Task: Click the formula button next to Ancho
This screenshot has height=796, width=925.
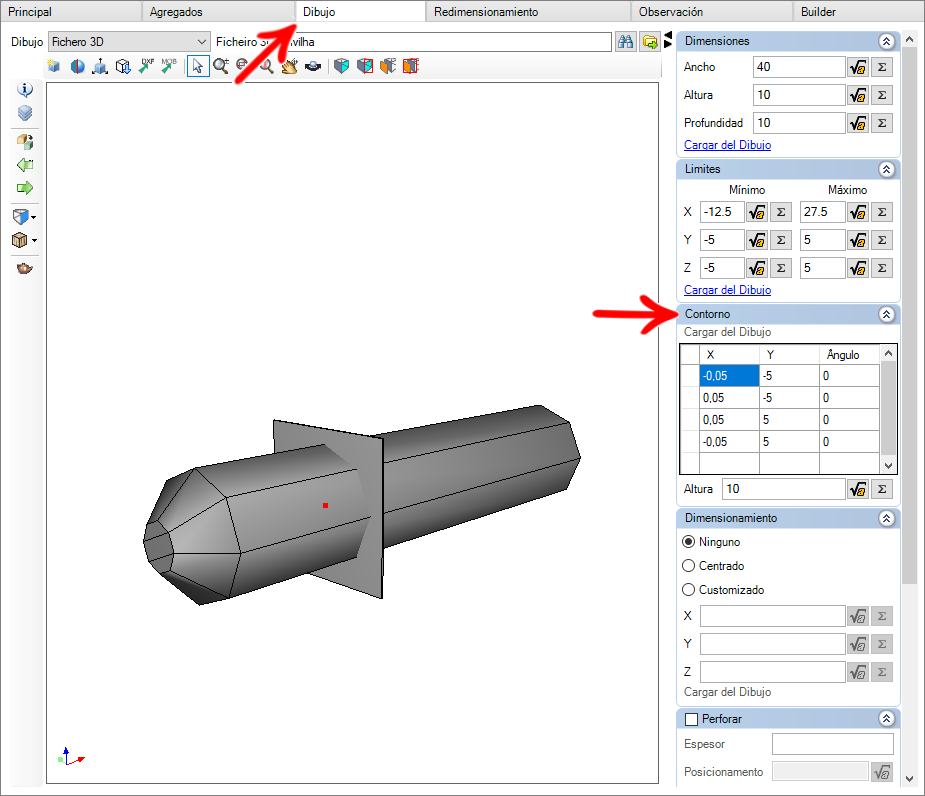Action: tap(858, 67)
